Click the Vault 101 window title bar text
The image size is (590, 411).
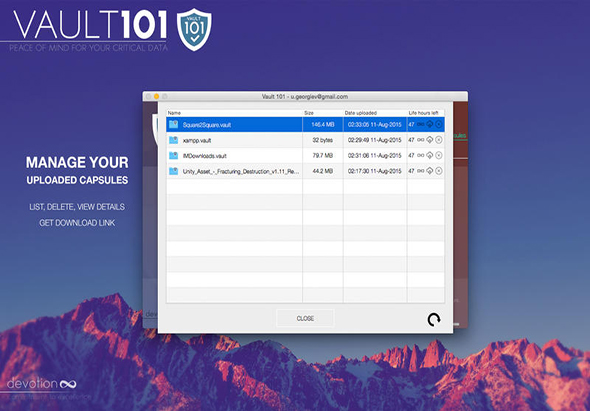pos(305,97)
